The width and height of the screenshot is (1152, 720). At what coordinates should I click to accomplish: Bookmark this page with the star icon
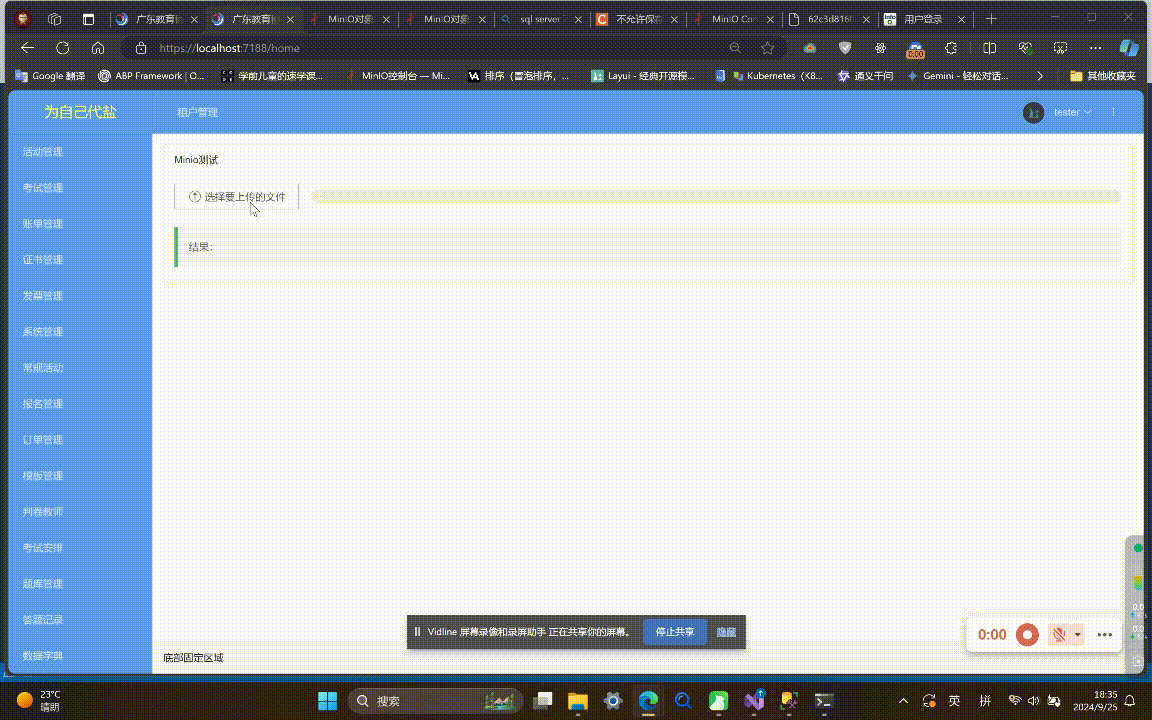768,48
